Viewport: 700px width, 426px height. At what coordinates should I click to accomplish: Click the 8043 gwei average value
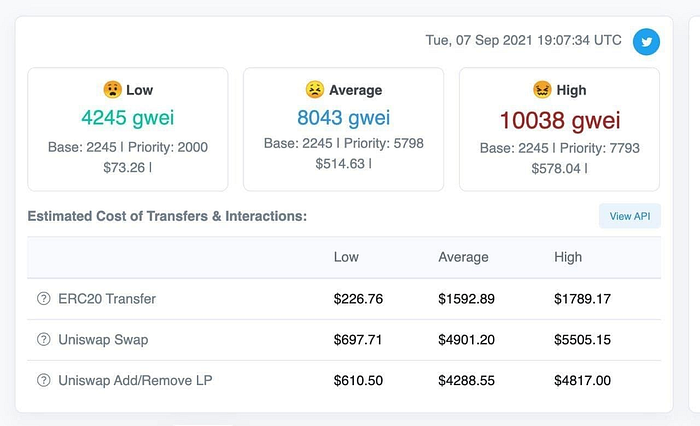[x=343, y=118]
